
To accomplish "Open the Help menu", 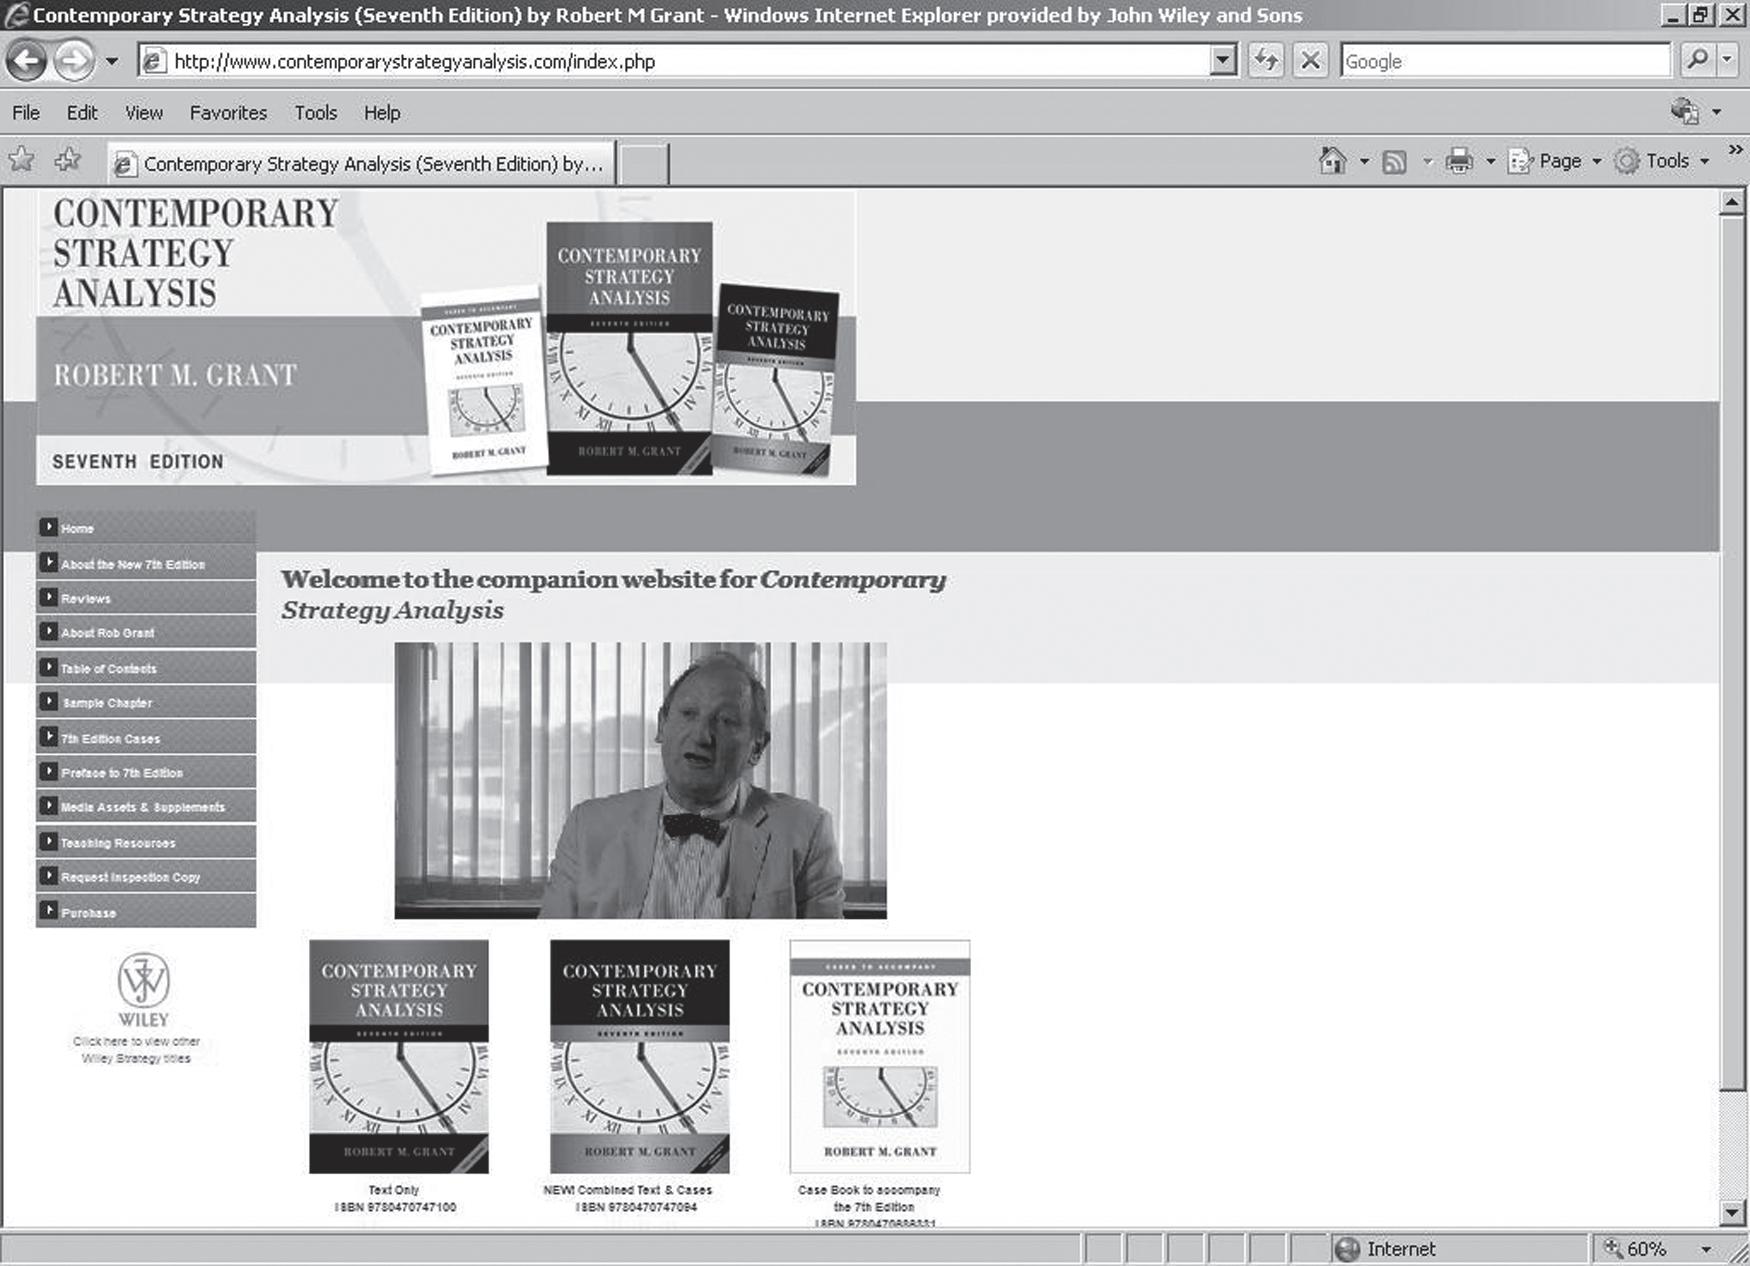I will [x=382, y=113].
